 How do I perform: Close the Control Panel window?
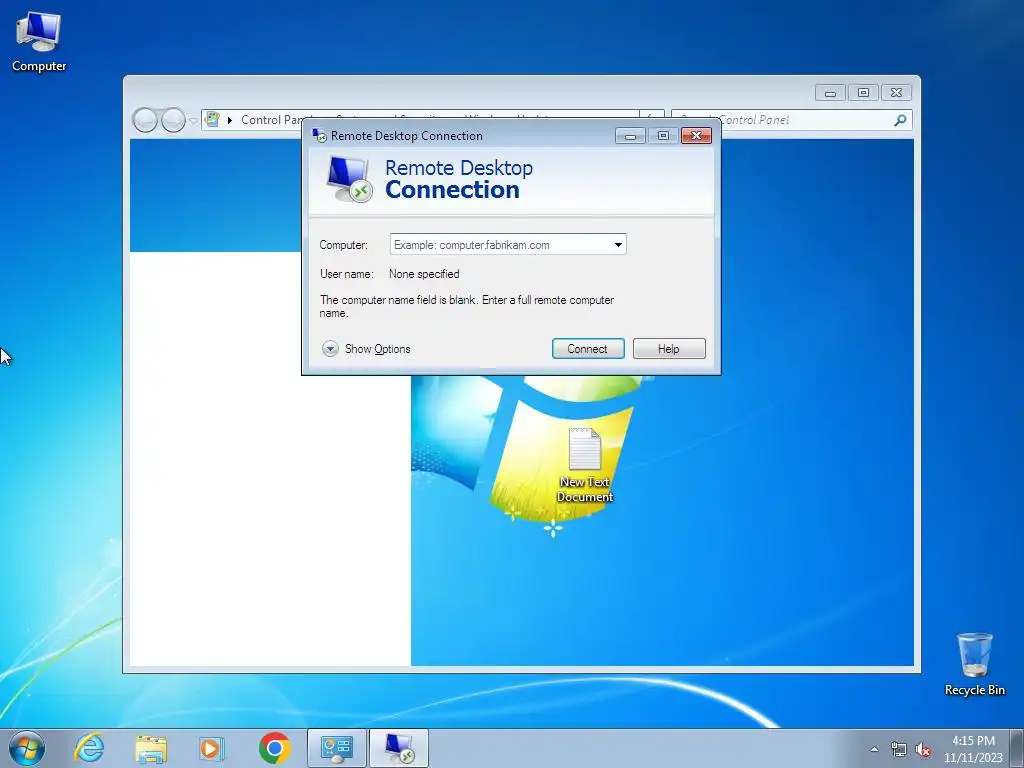tap(897, 93)
